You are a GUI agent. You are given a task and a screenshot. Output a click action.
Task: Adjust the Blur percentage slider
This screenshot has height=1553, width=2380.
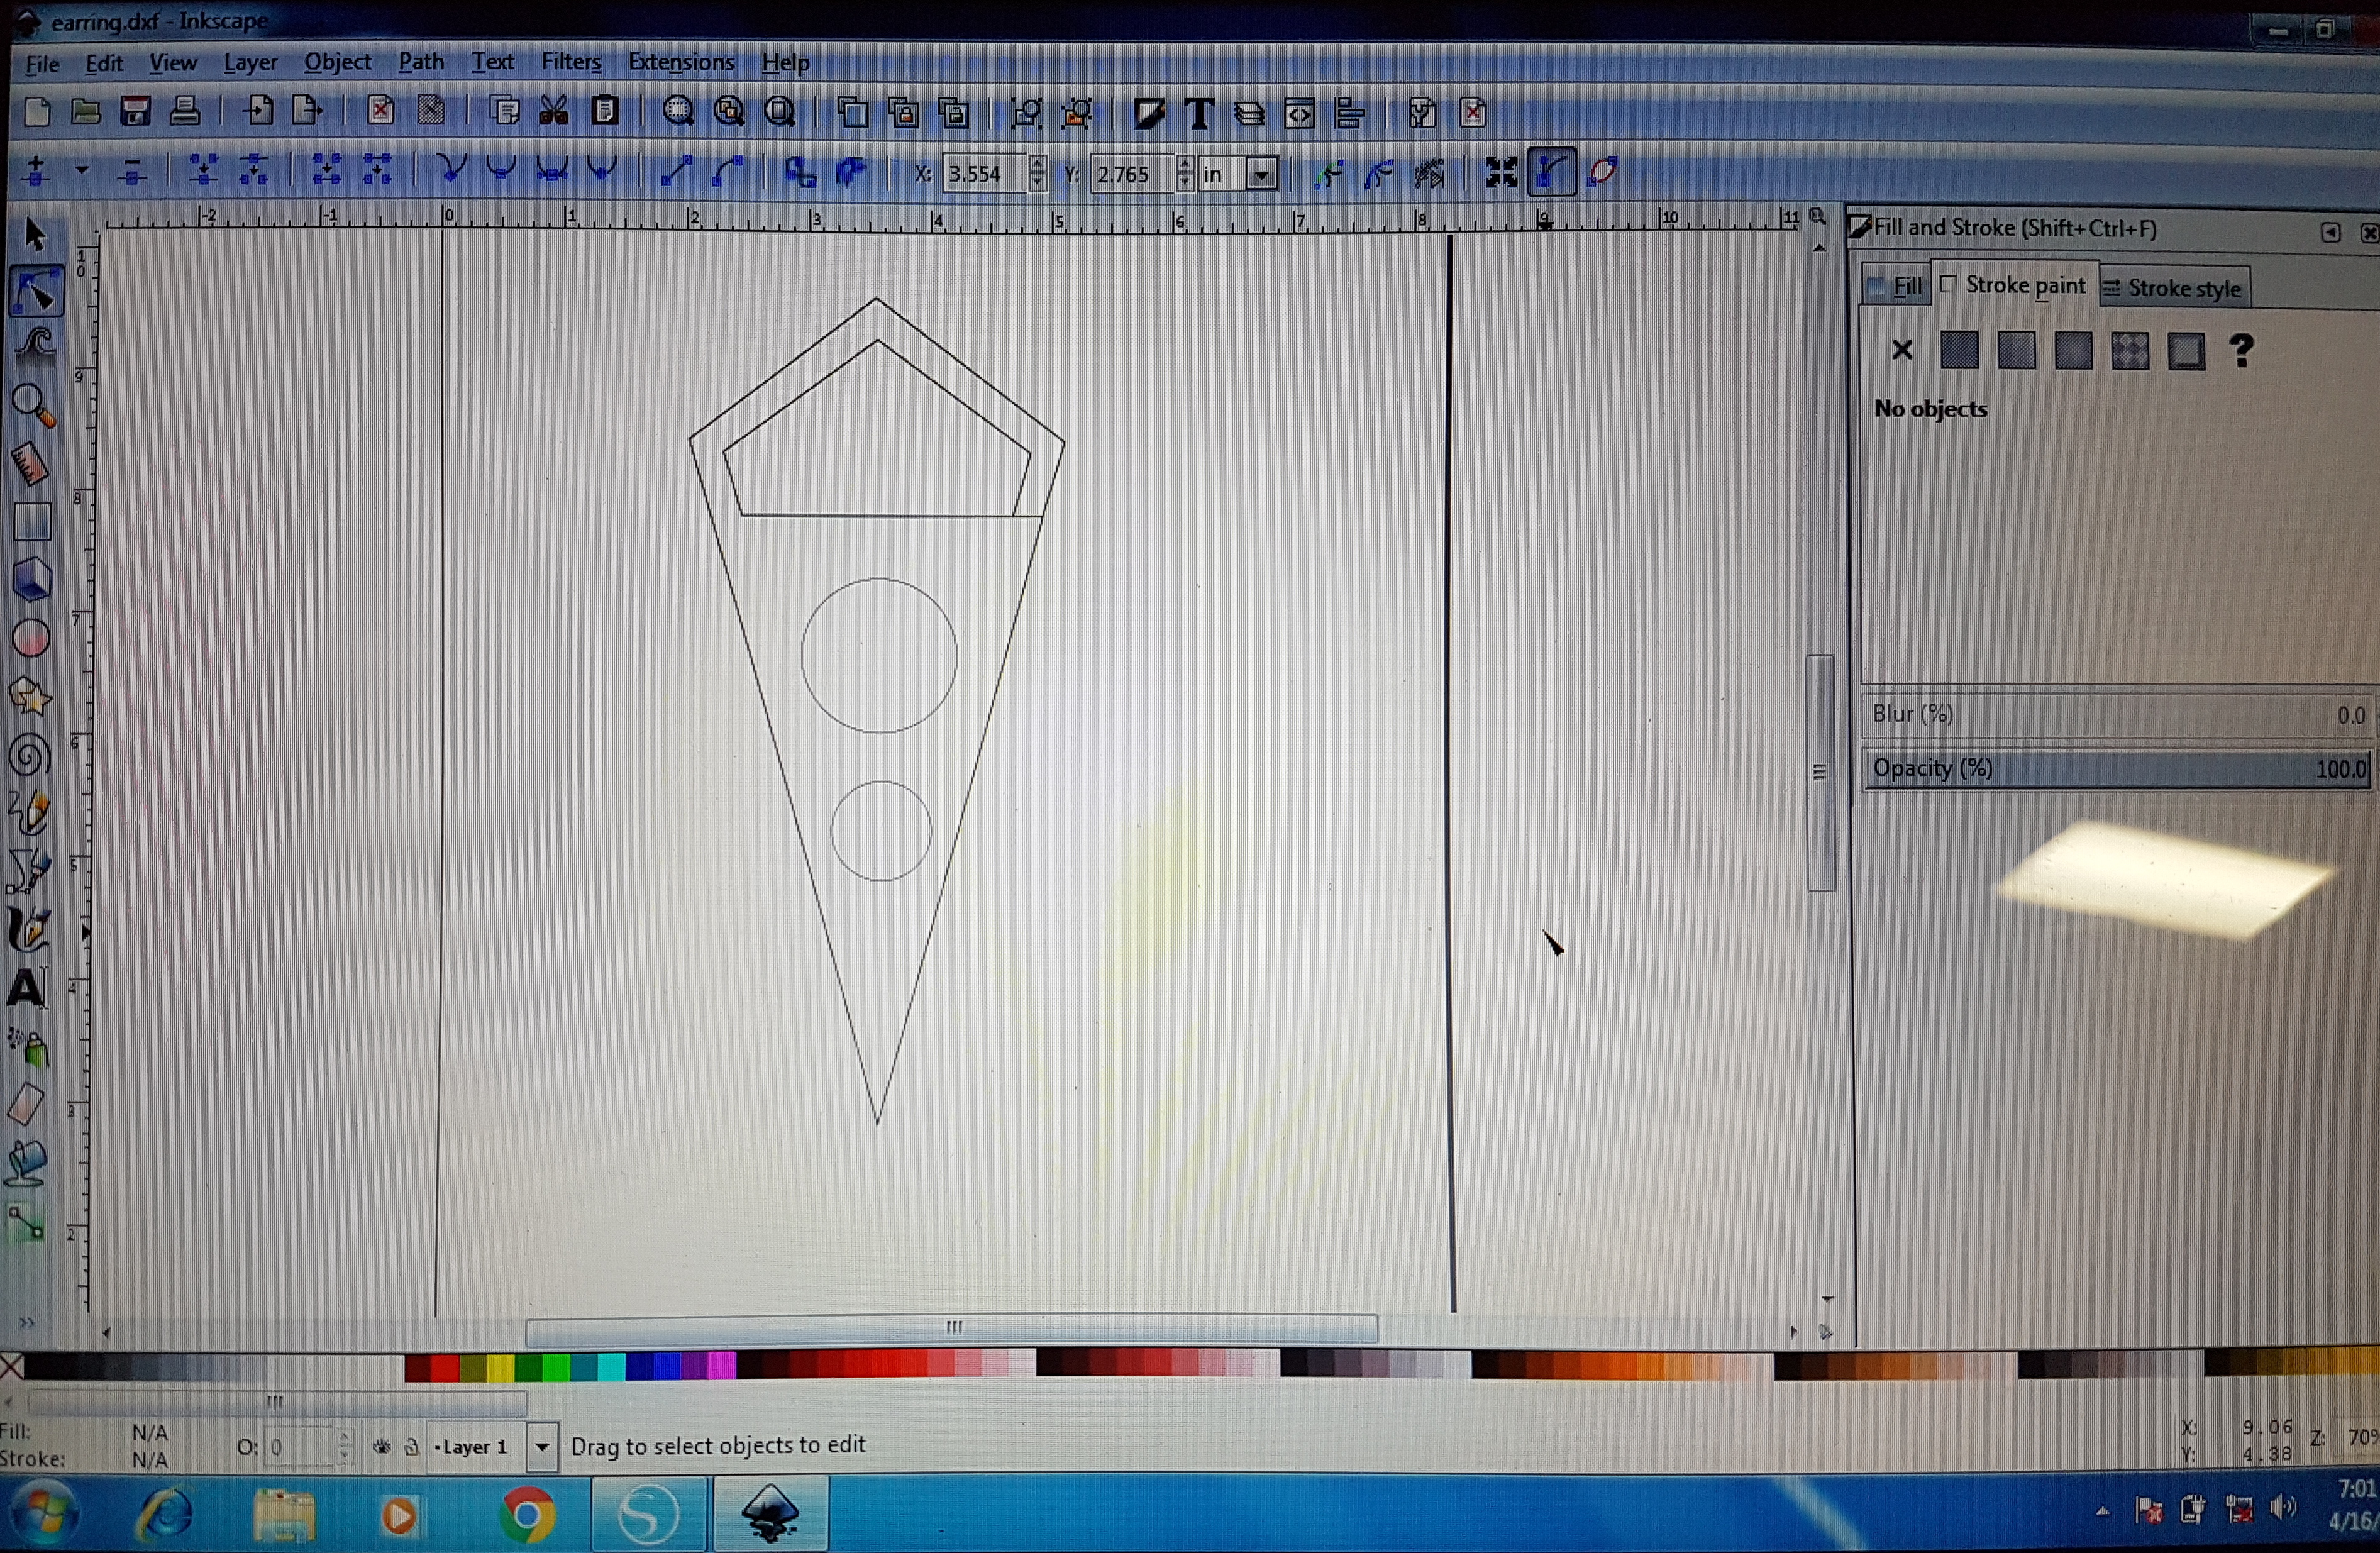[x=2117, y=715]
